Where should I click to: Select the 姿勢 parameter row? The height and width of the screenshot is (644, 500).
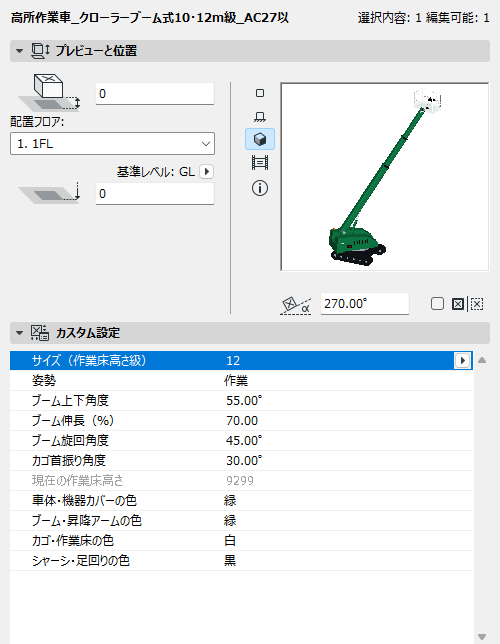[241, 381]
